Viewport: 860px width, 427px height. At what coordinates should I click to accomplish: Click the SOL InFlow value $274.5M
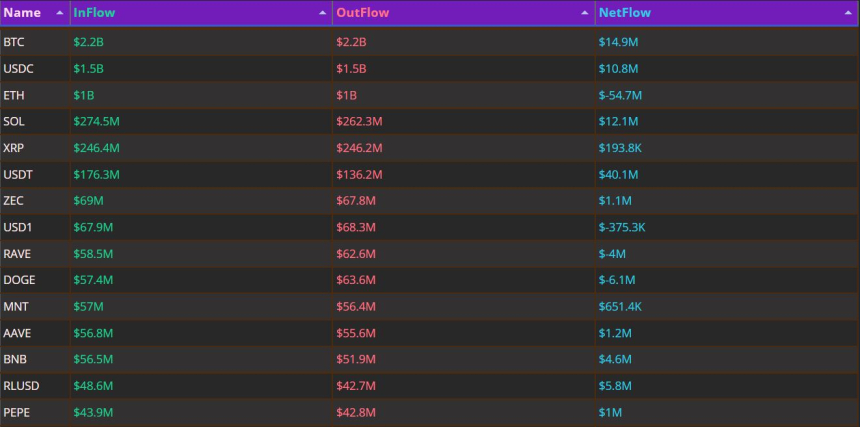pos(96,122)
